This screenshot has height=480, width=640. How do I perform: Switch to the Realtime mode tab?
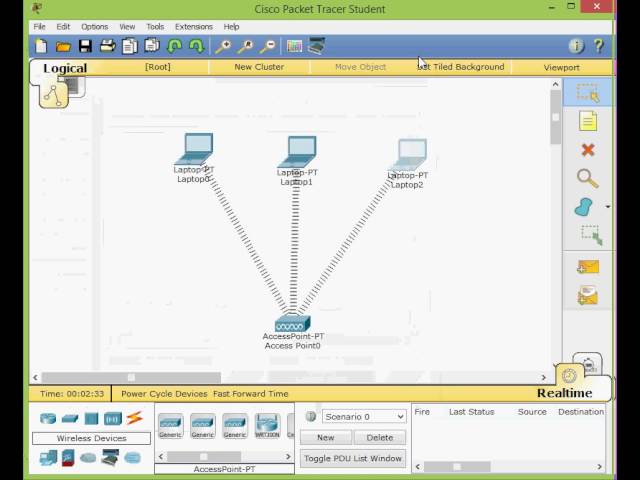(564, 393)
